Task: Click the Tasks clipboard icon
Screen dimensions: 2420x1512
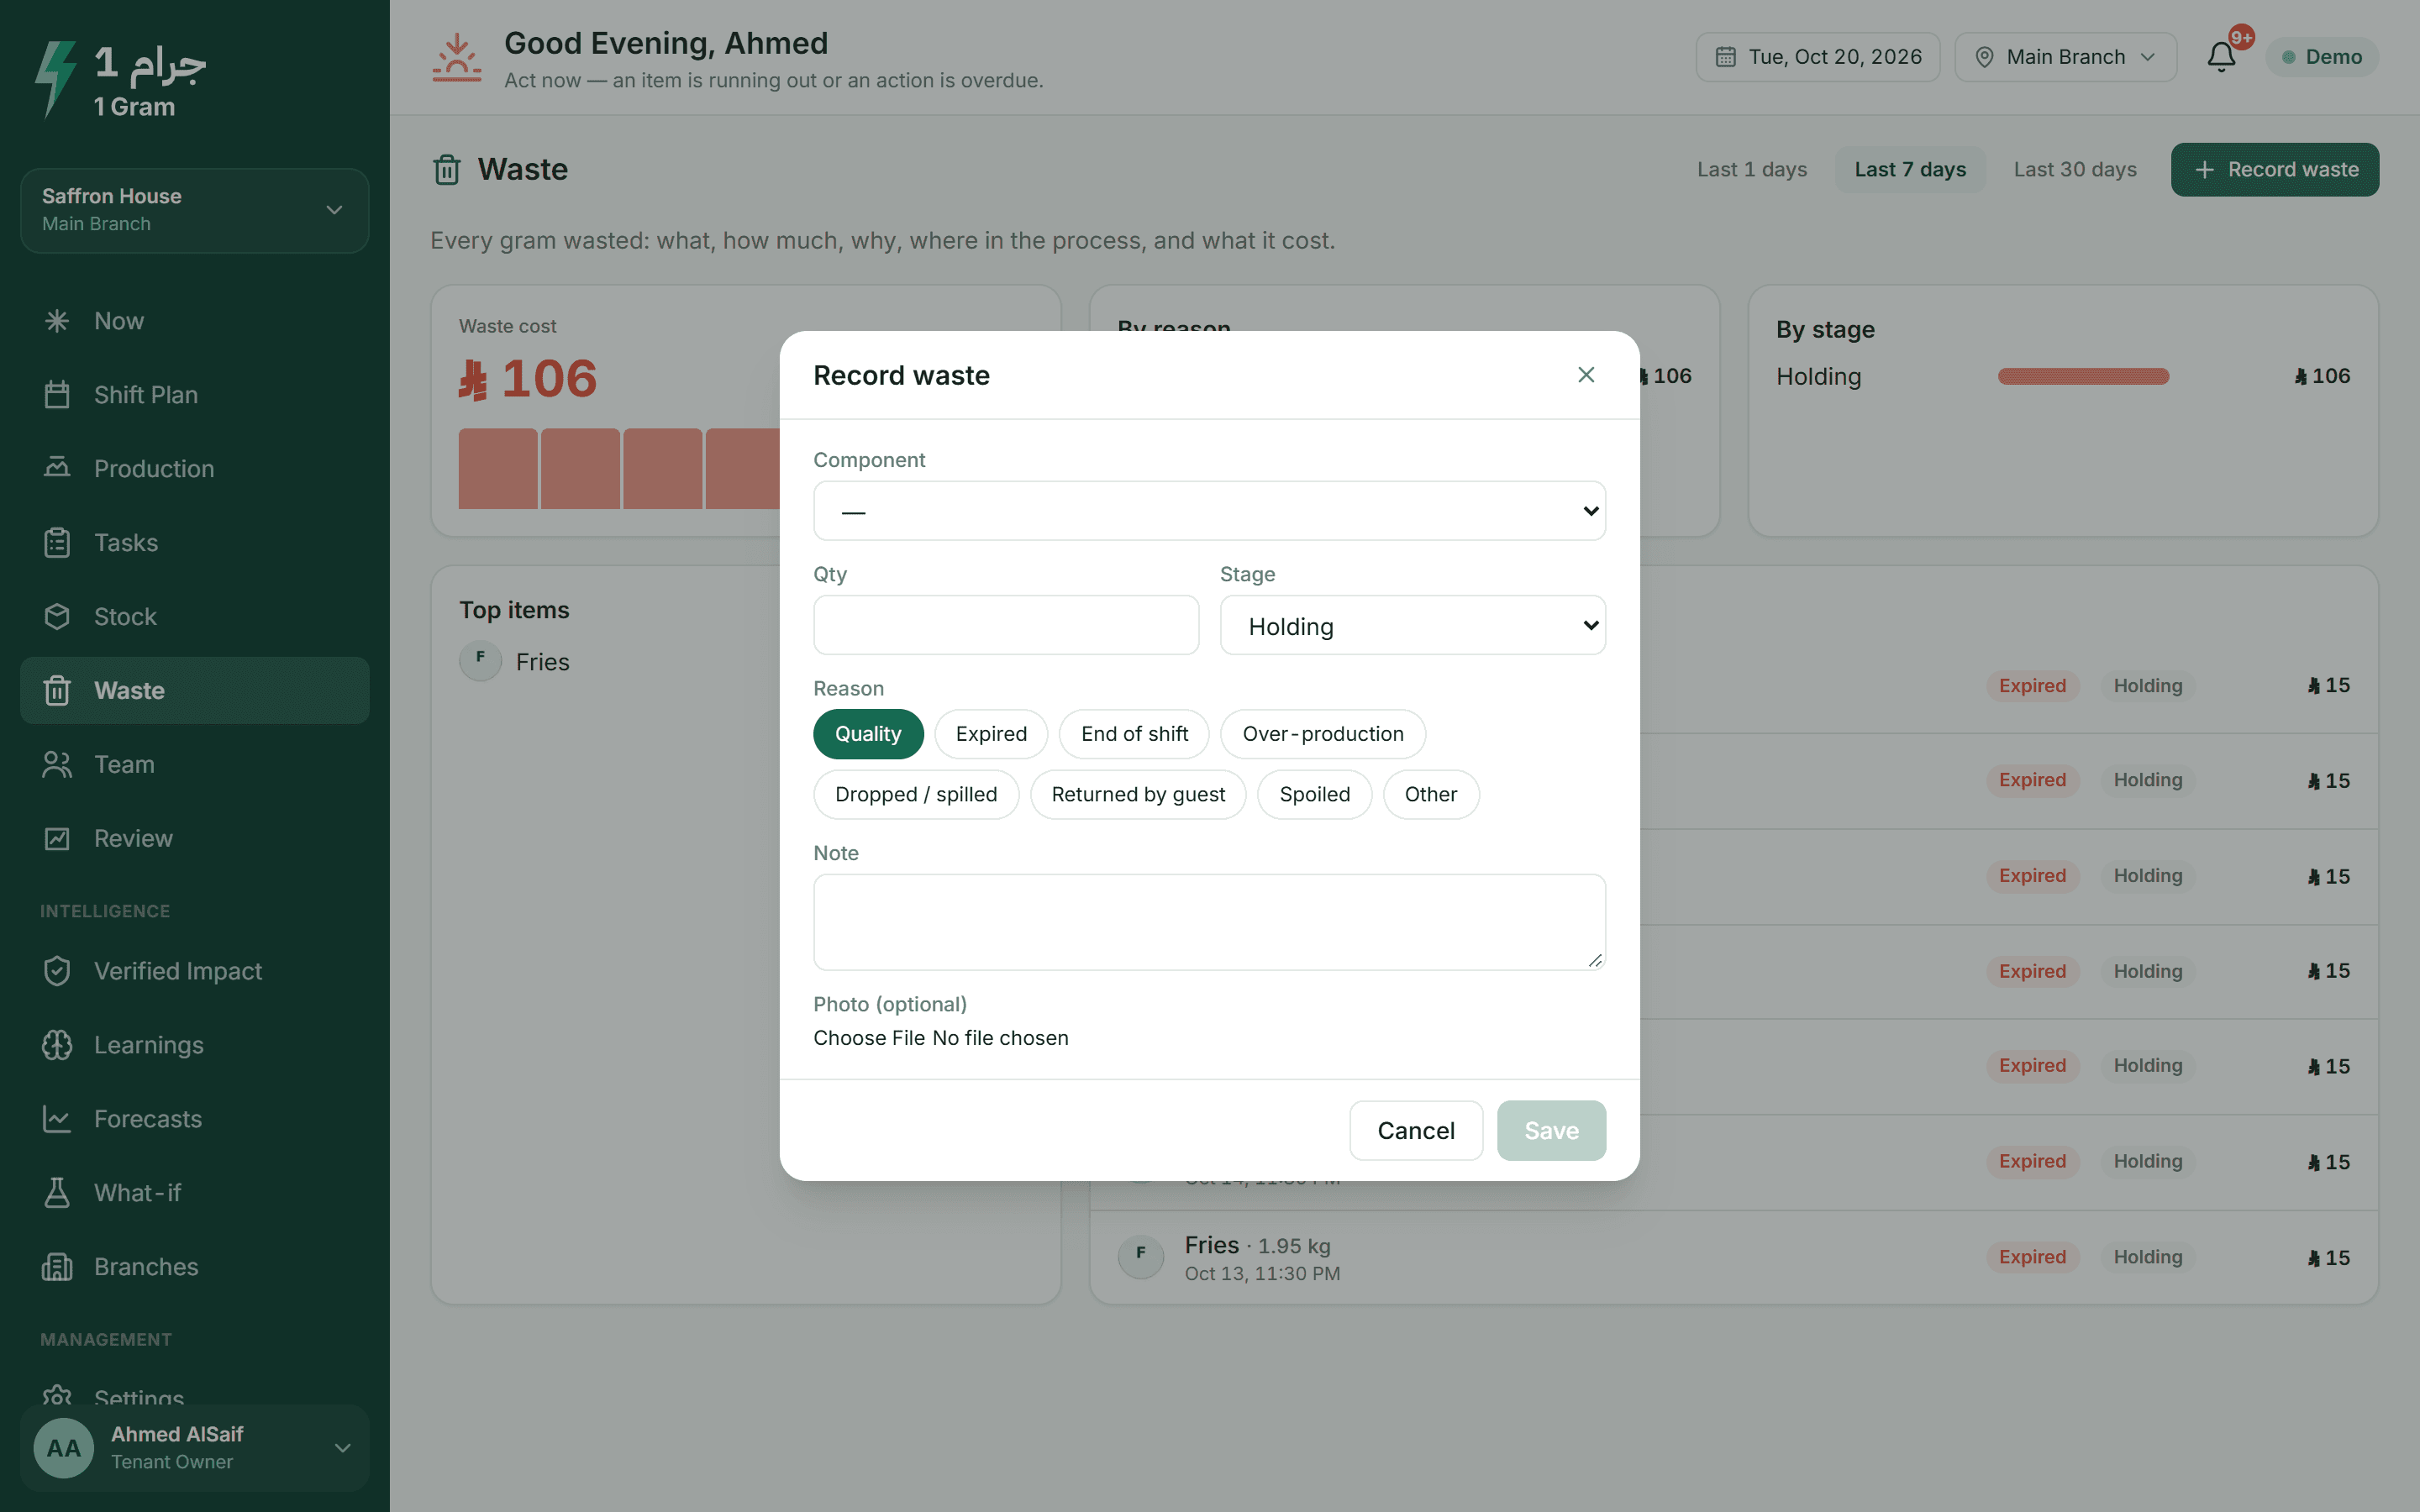Action: [x=57, y=543]
